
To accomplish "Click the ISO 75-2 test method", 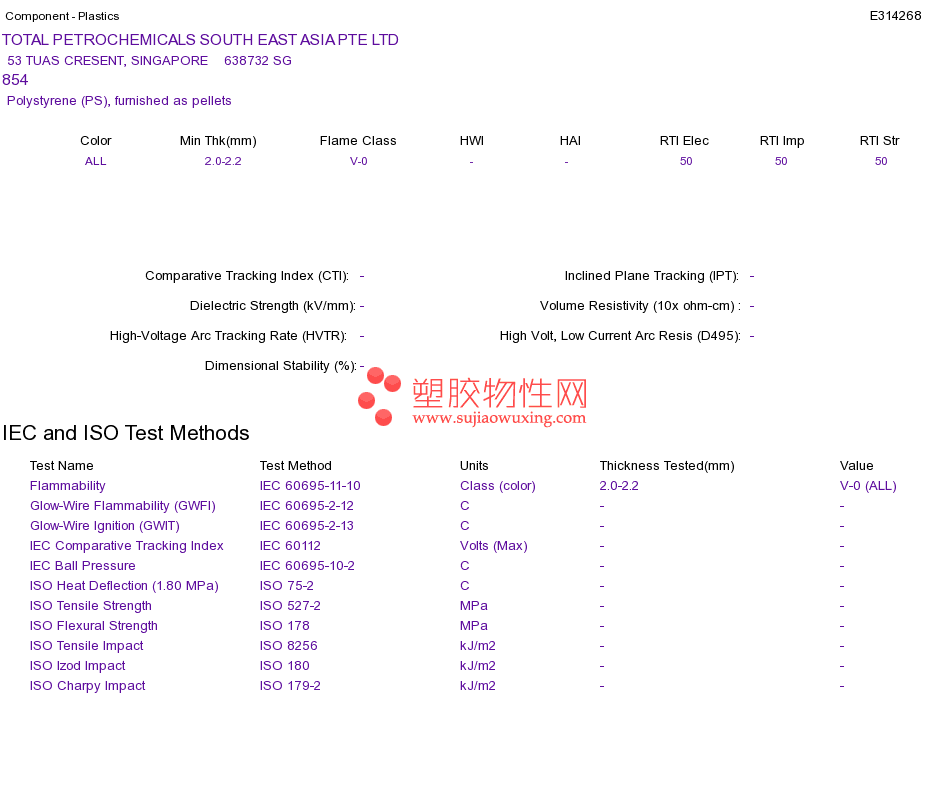I will click(287, 585).
